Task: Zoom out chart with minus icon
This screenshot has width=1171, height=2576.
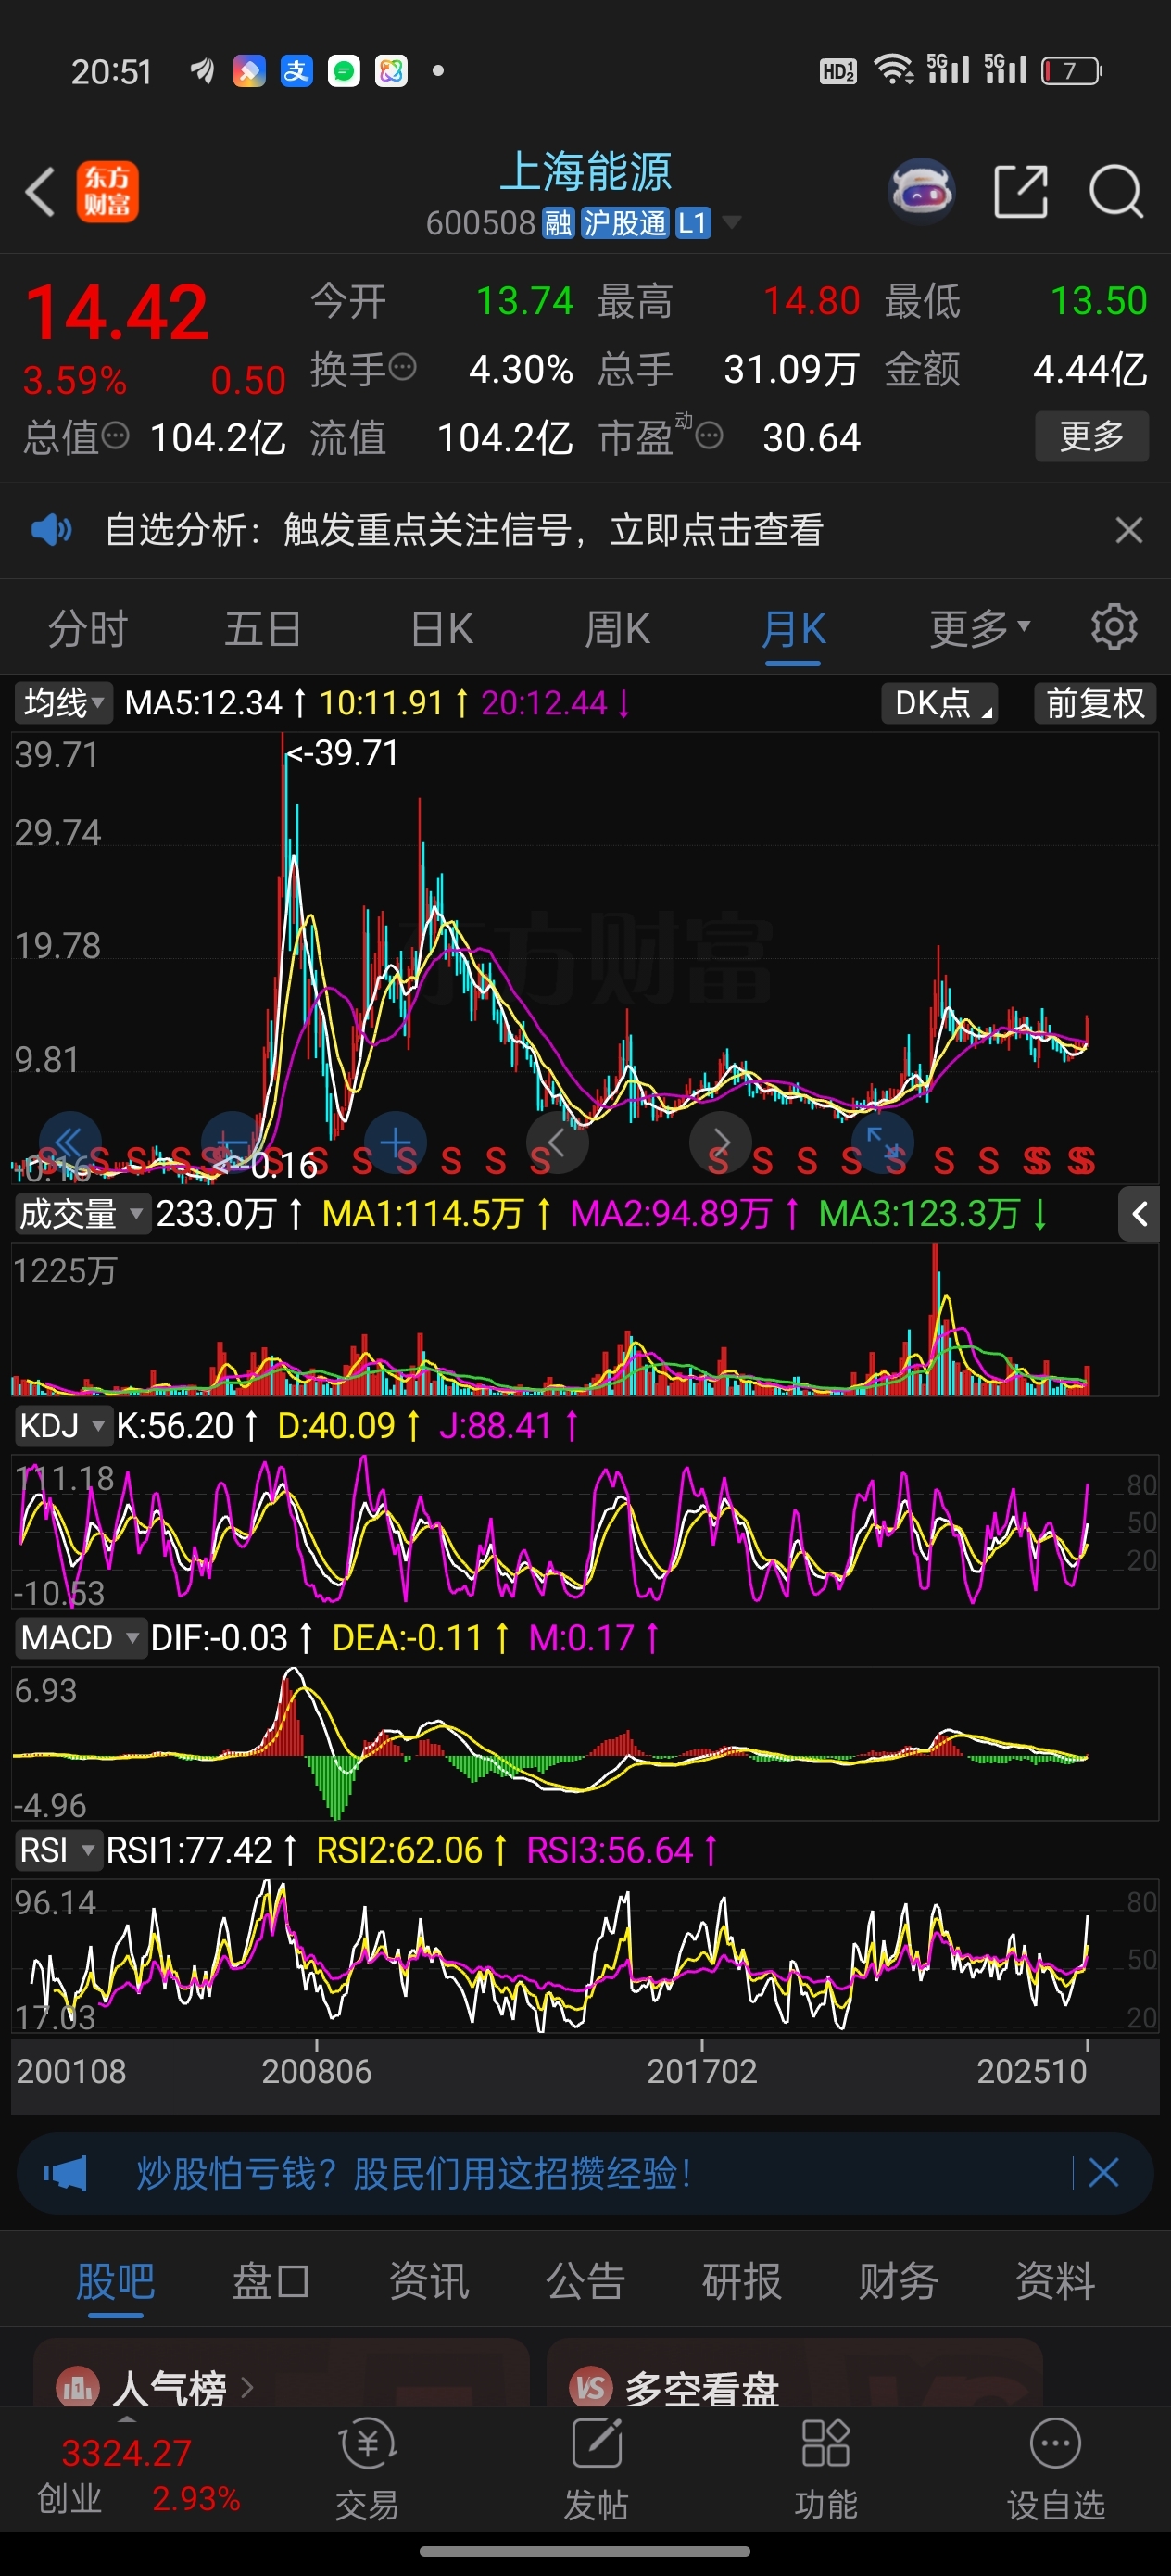Action: (232, 1142)
